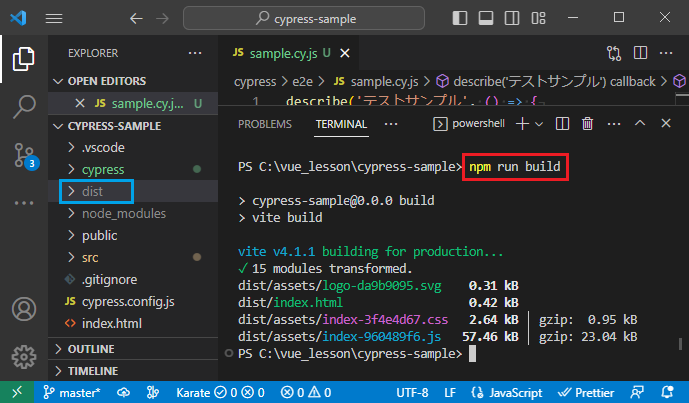Viewport: 689px width, 403px height.
Task: Toggle the secondary side bar layout icon
Action: tap(511, 18)
